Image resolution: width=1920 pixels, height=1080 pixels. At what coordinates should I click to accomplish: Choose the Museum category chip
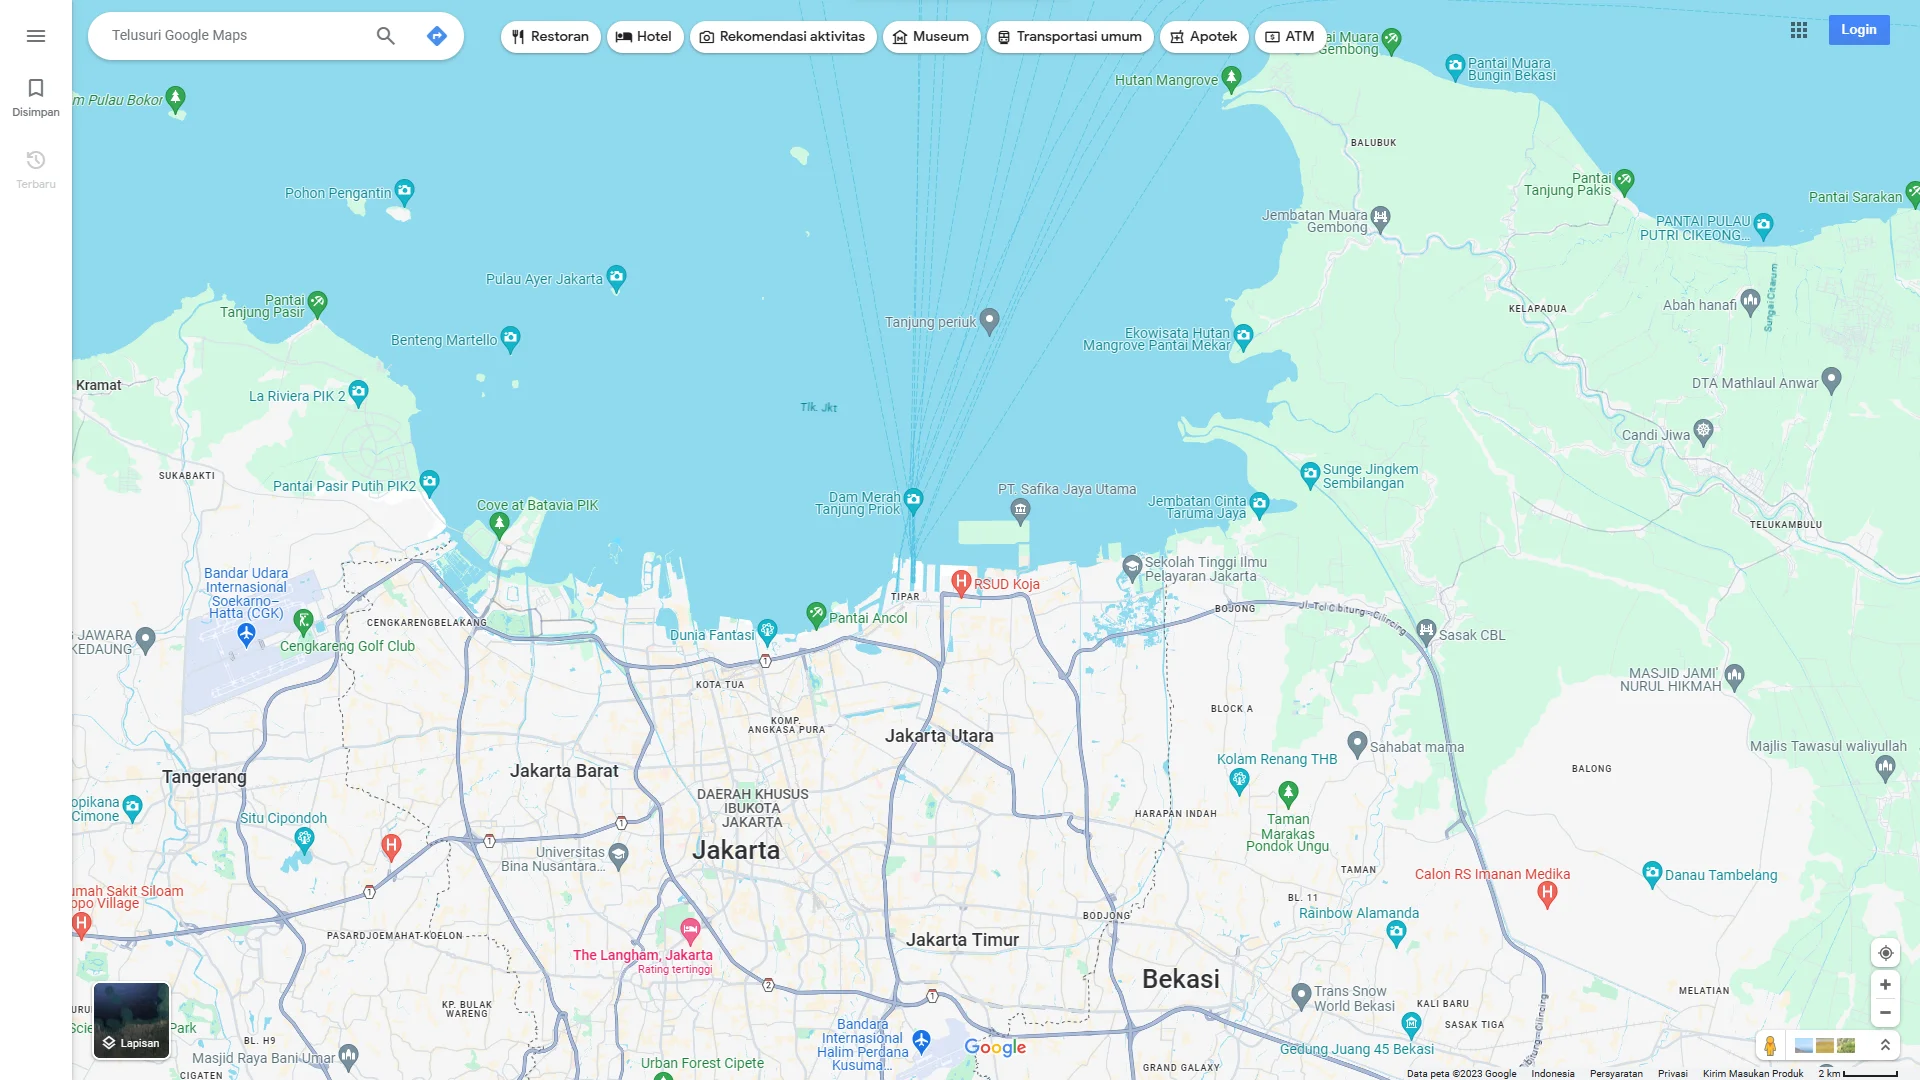[931, 36]
